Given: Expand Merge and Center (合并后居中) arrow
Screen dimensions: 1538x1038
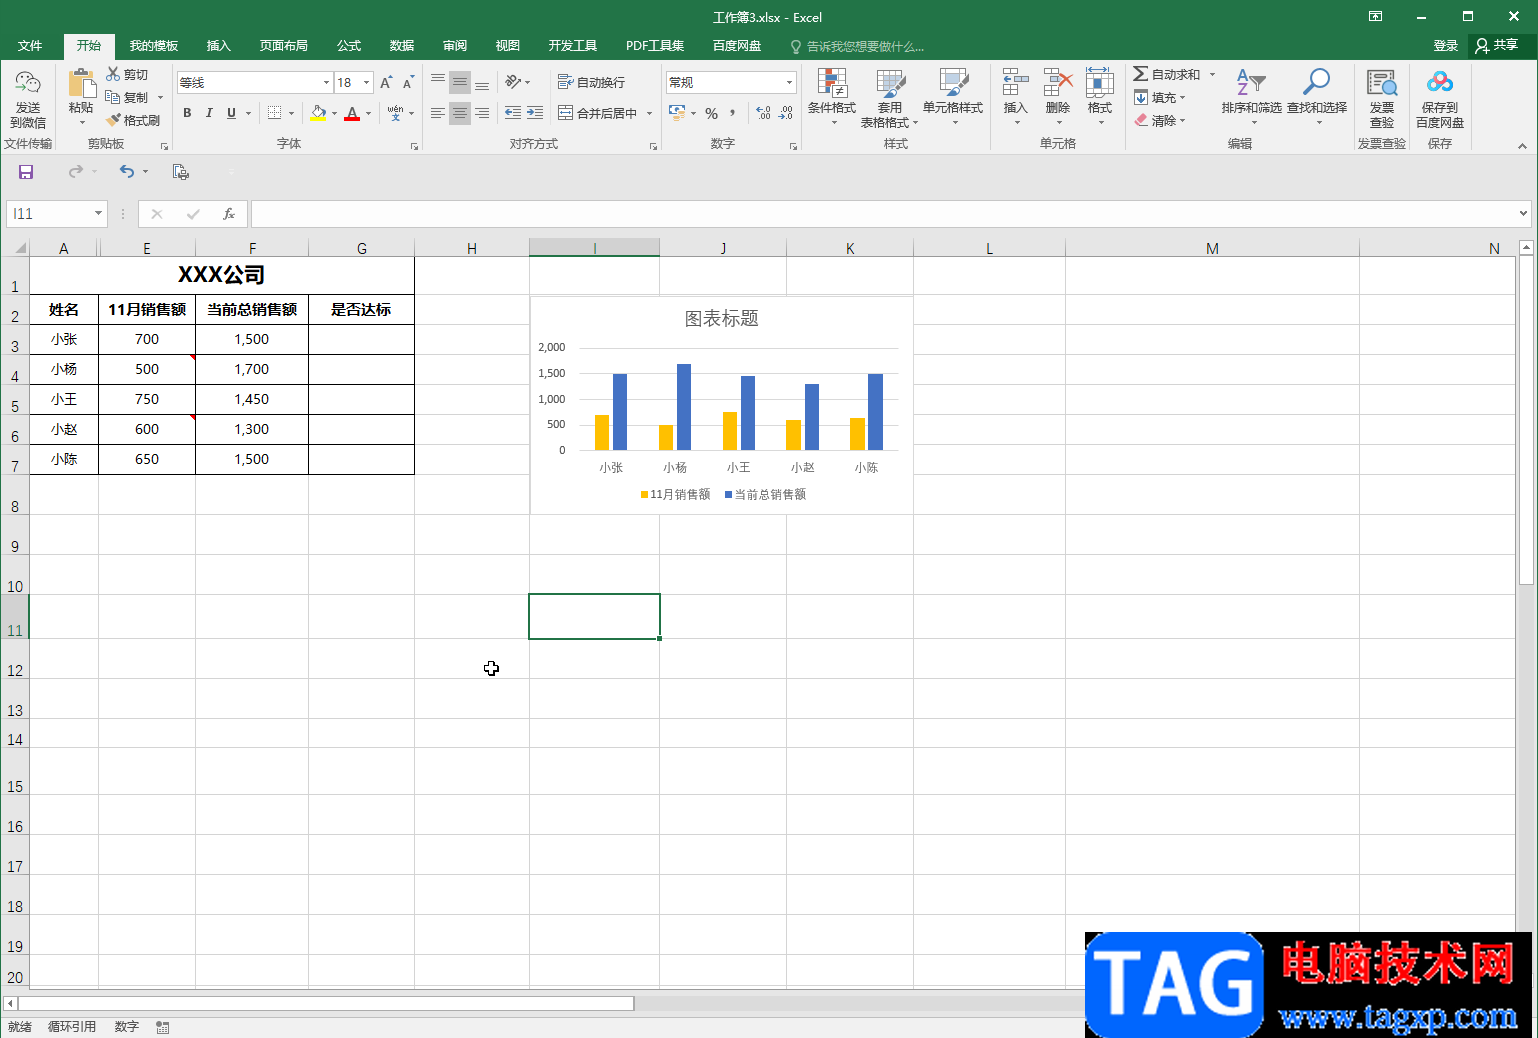Looking at the screenshot, I should tap(650, 113).
